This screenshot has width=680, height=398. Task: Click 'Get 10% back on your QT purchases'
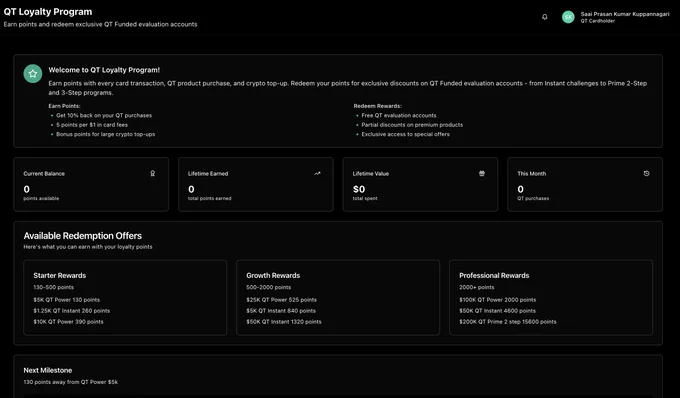click(104, 115)
